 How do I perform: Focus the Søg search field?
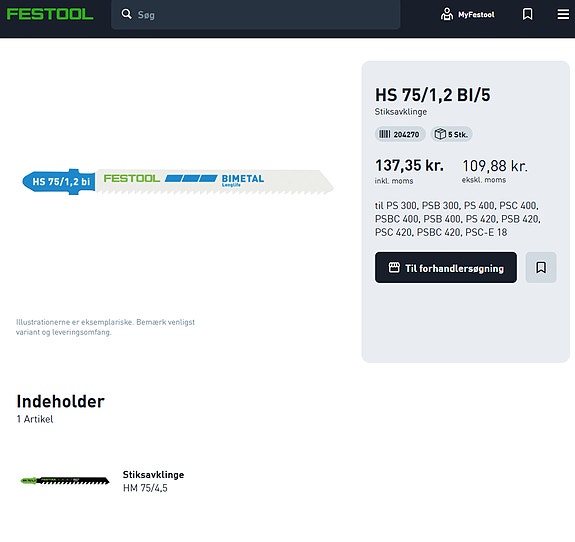click(x=256, y=15)
